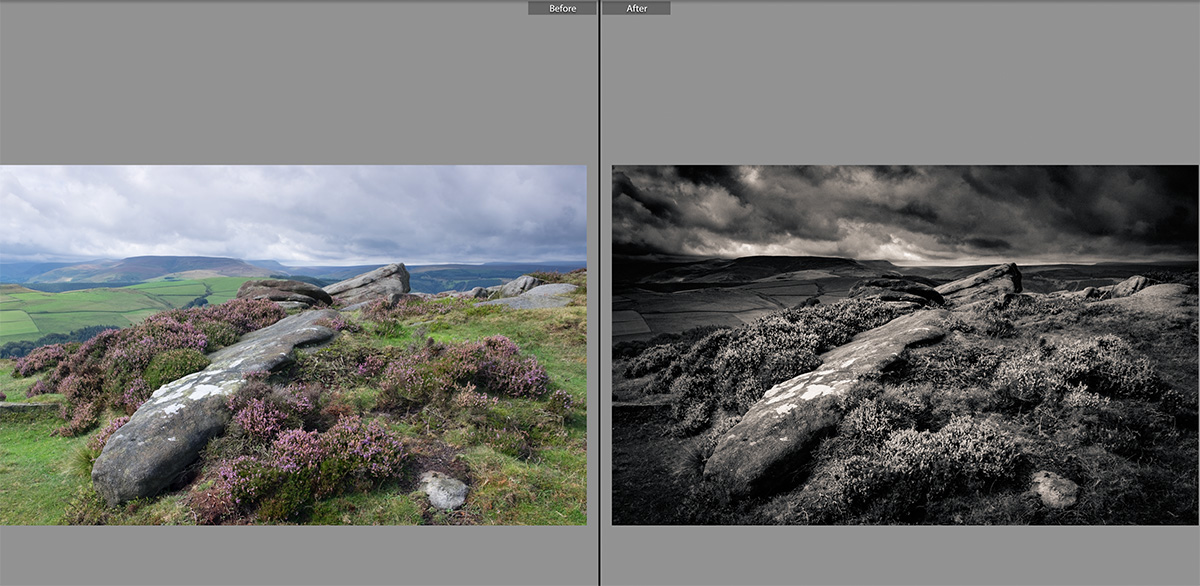
Task: Click the small white stone in Before photo
Action: coord(444,490)
